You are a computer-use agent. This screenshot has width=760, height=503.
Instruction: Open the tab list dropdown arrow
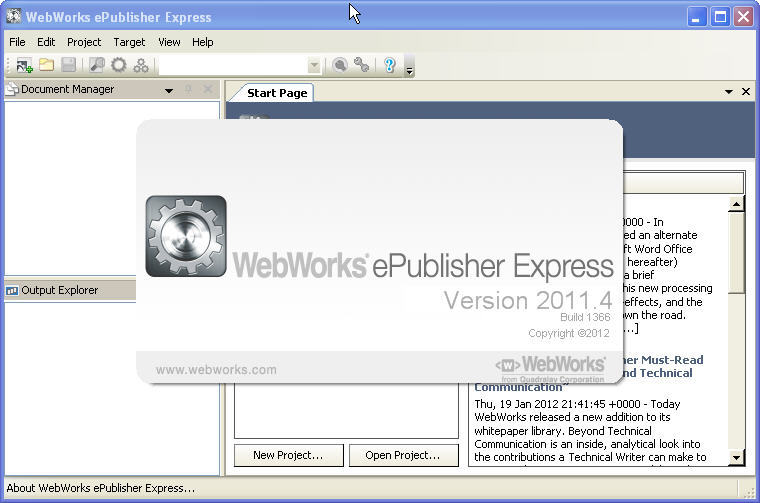[728, 92]
